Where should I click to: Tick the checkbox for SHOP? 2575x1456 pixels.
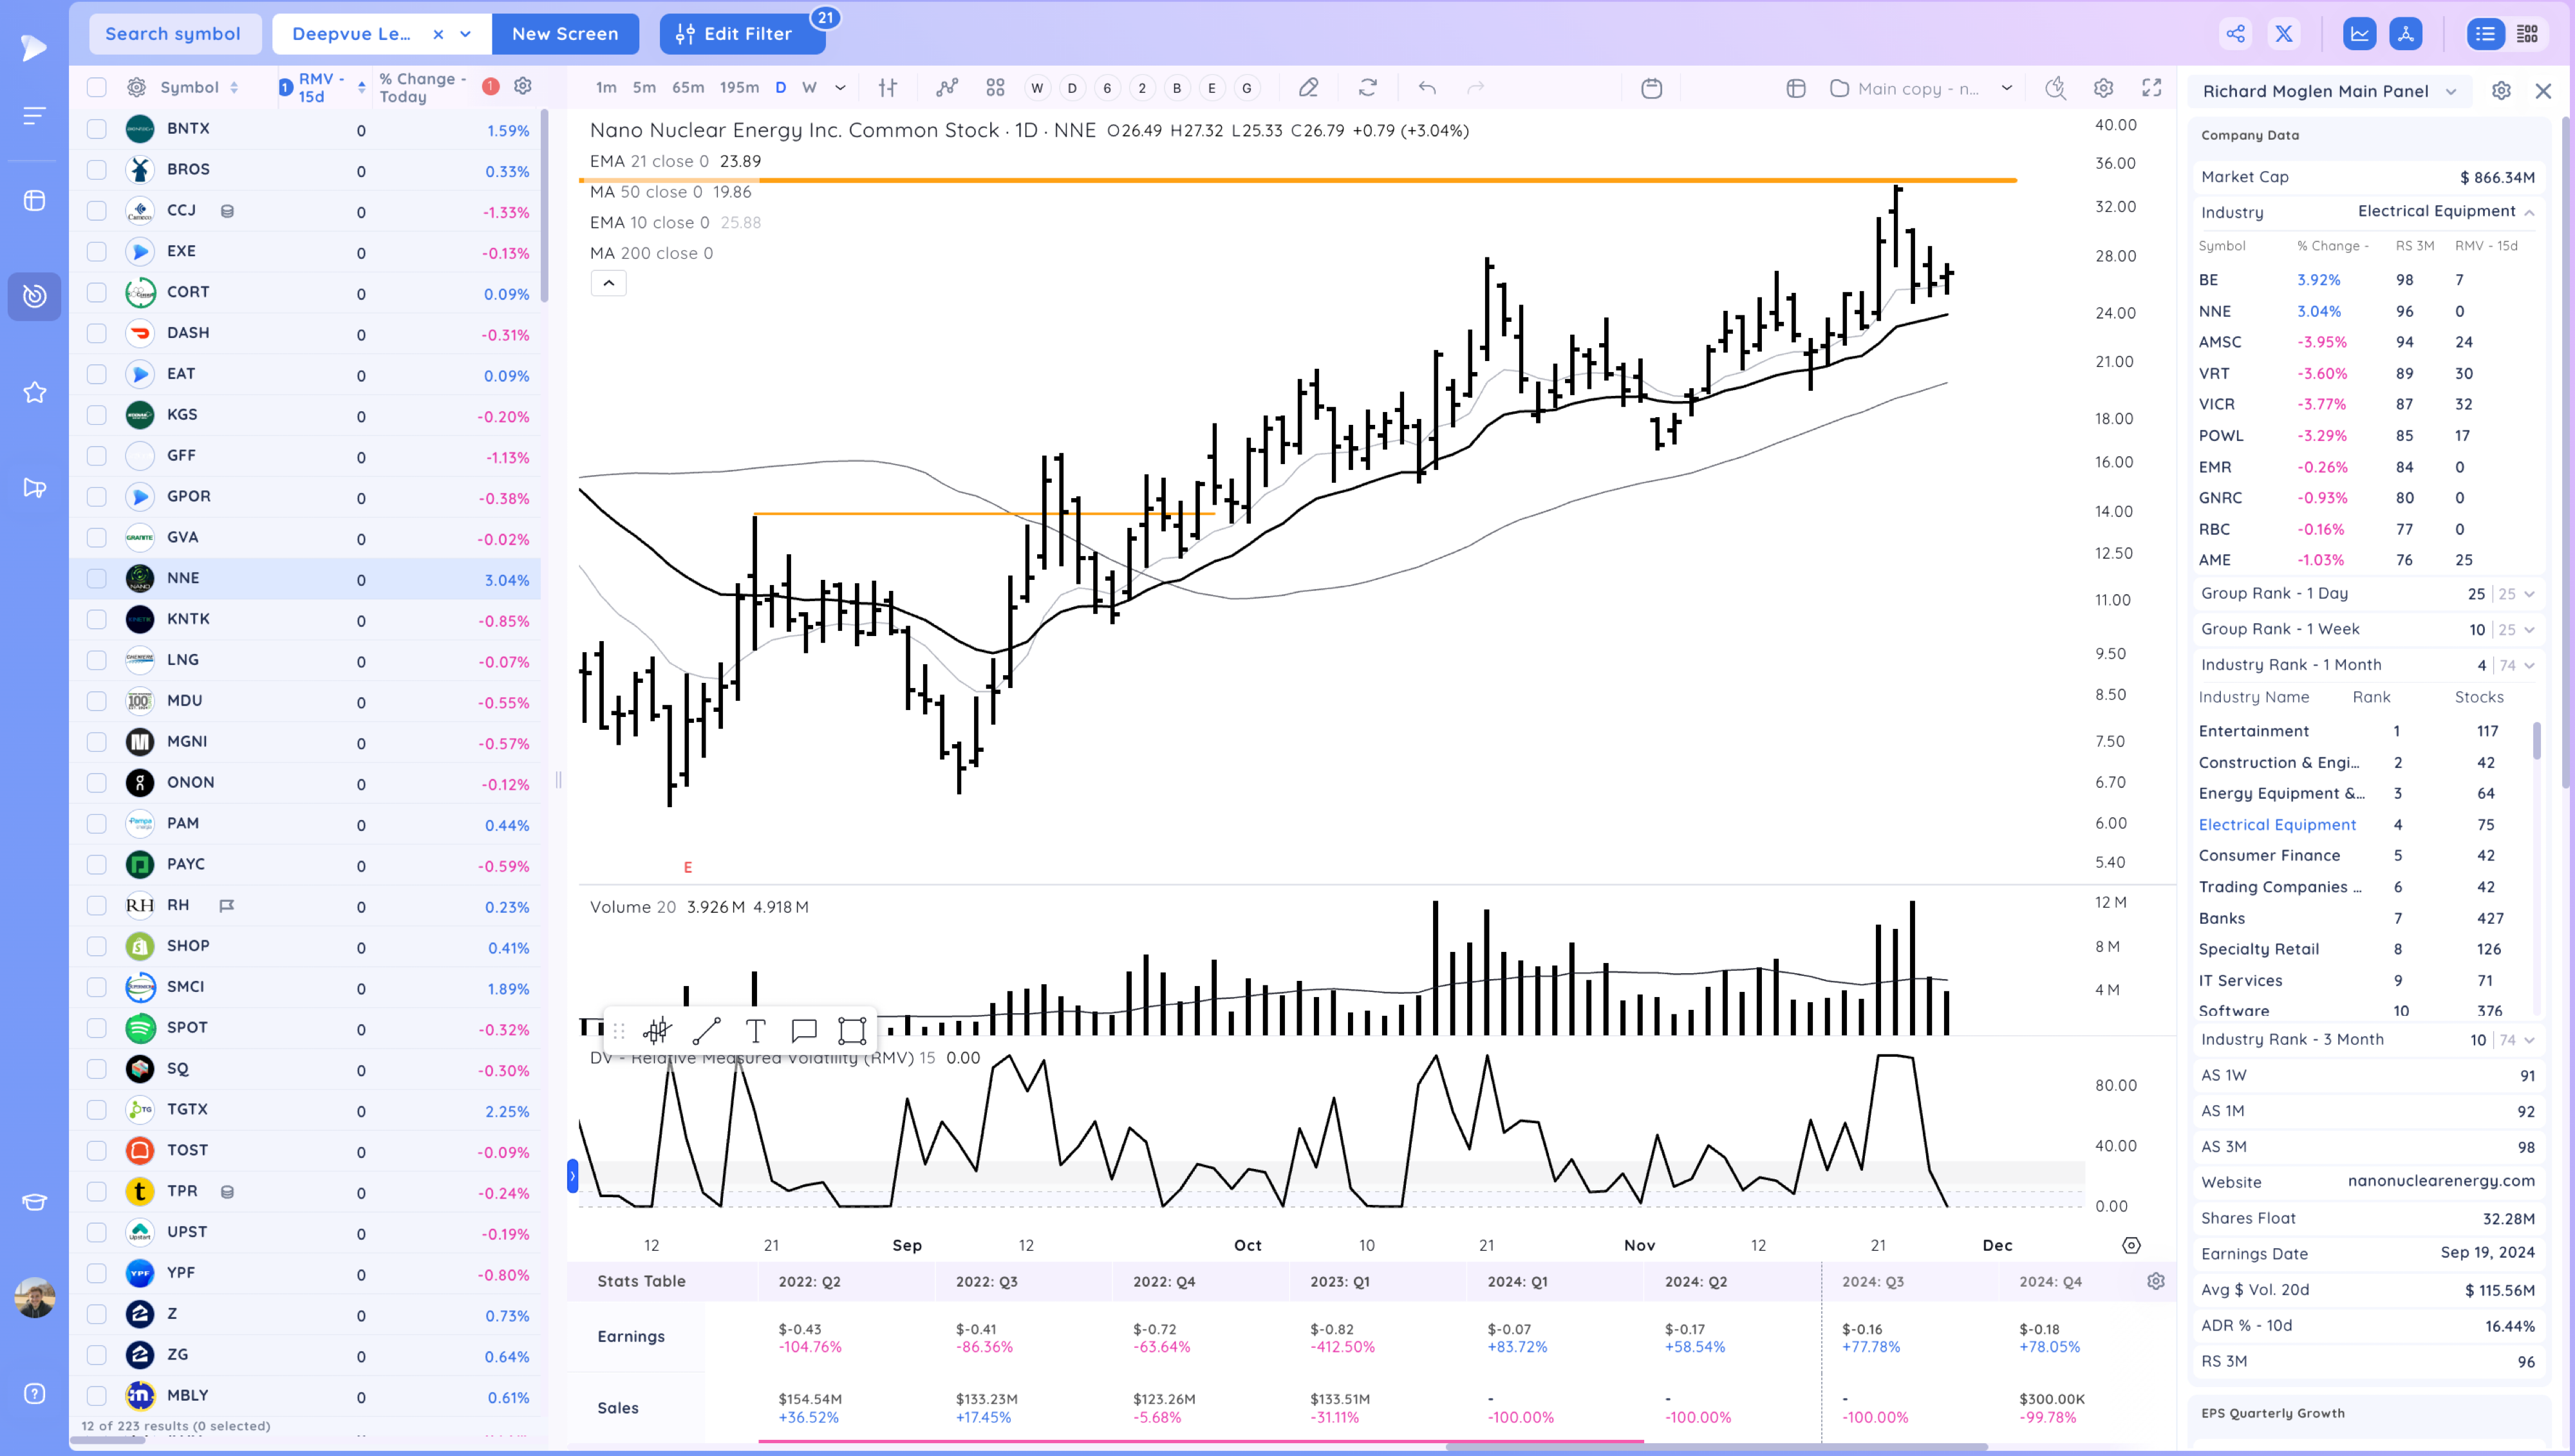[96, 946]
